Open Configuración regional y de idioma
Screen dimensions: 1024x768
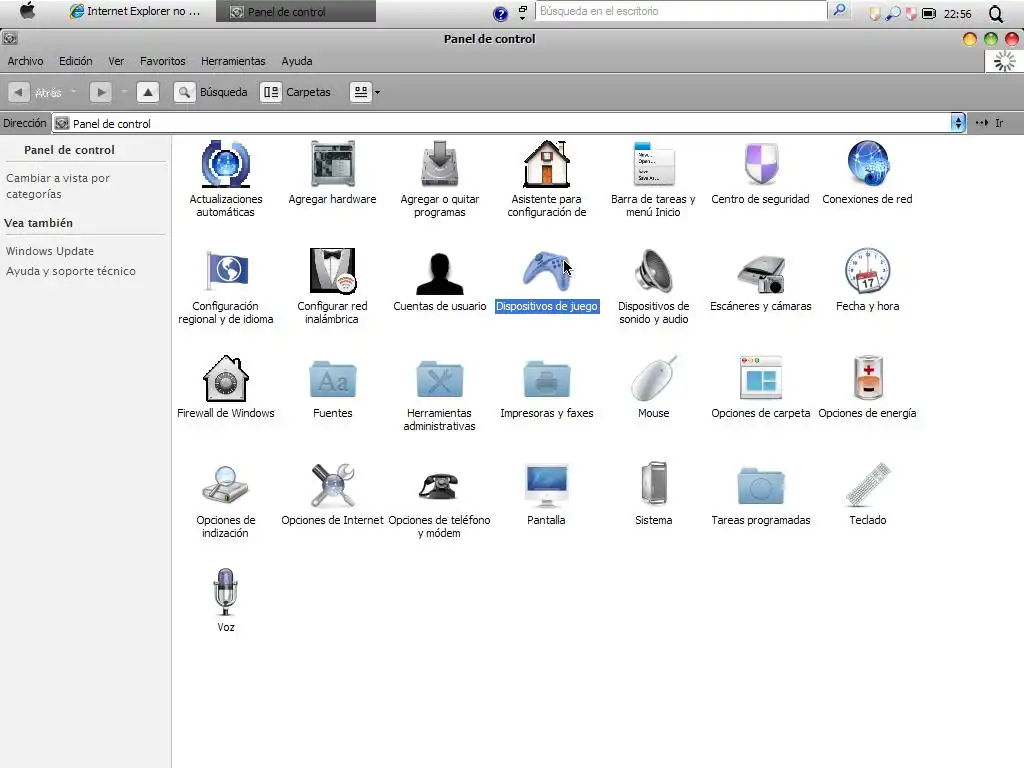coord(225,270)
